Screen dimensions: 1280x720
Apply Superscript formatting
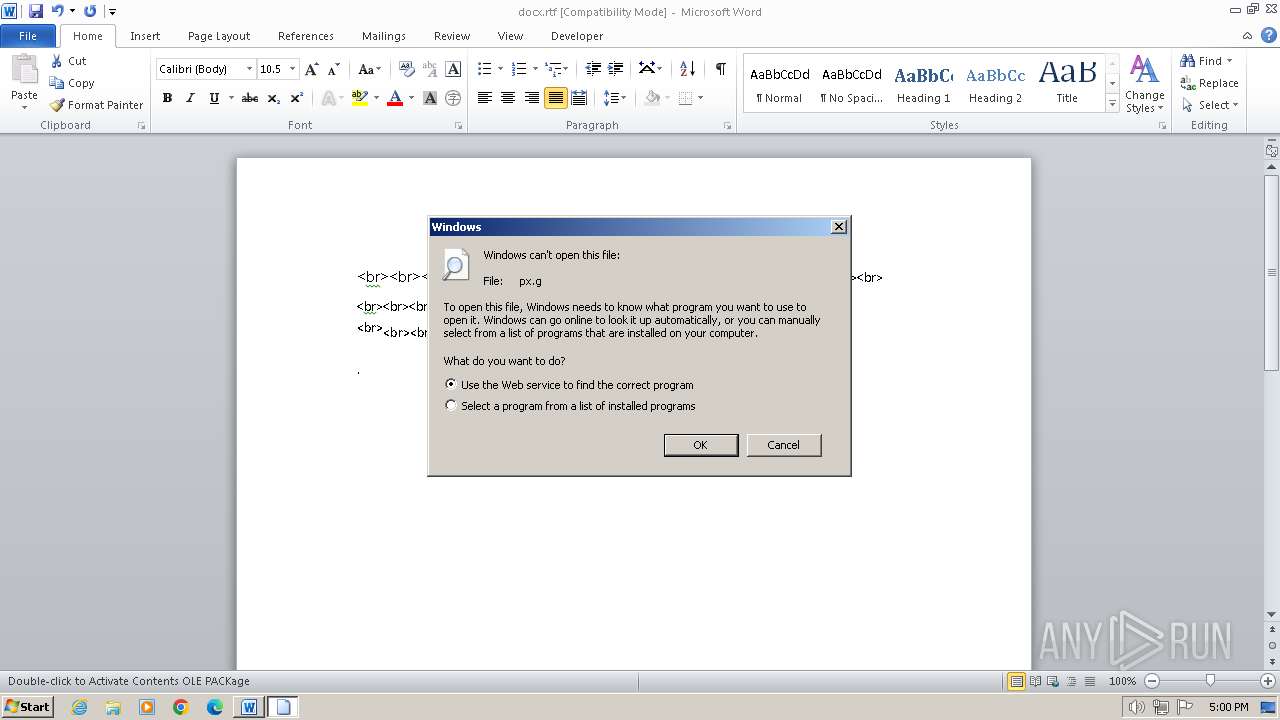click(297, 98)
